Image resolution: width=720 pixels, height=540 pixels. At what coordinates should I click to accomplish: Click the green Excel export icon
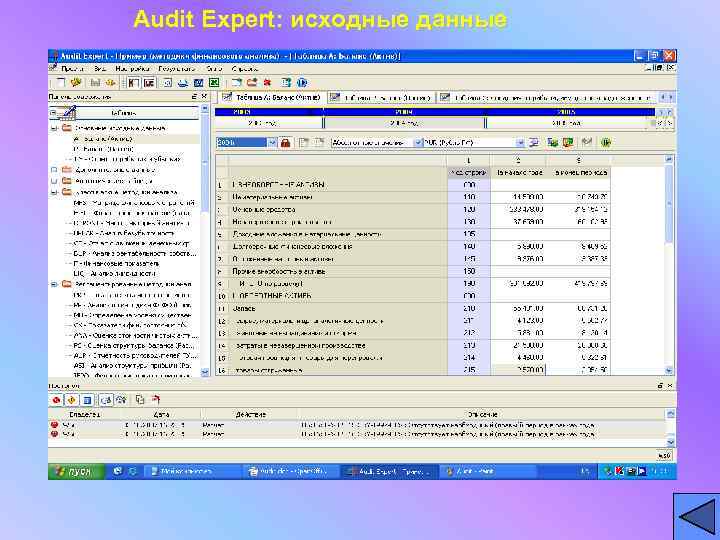pyautogui.click(x=214, y=83)
